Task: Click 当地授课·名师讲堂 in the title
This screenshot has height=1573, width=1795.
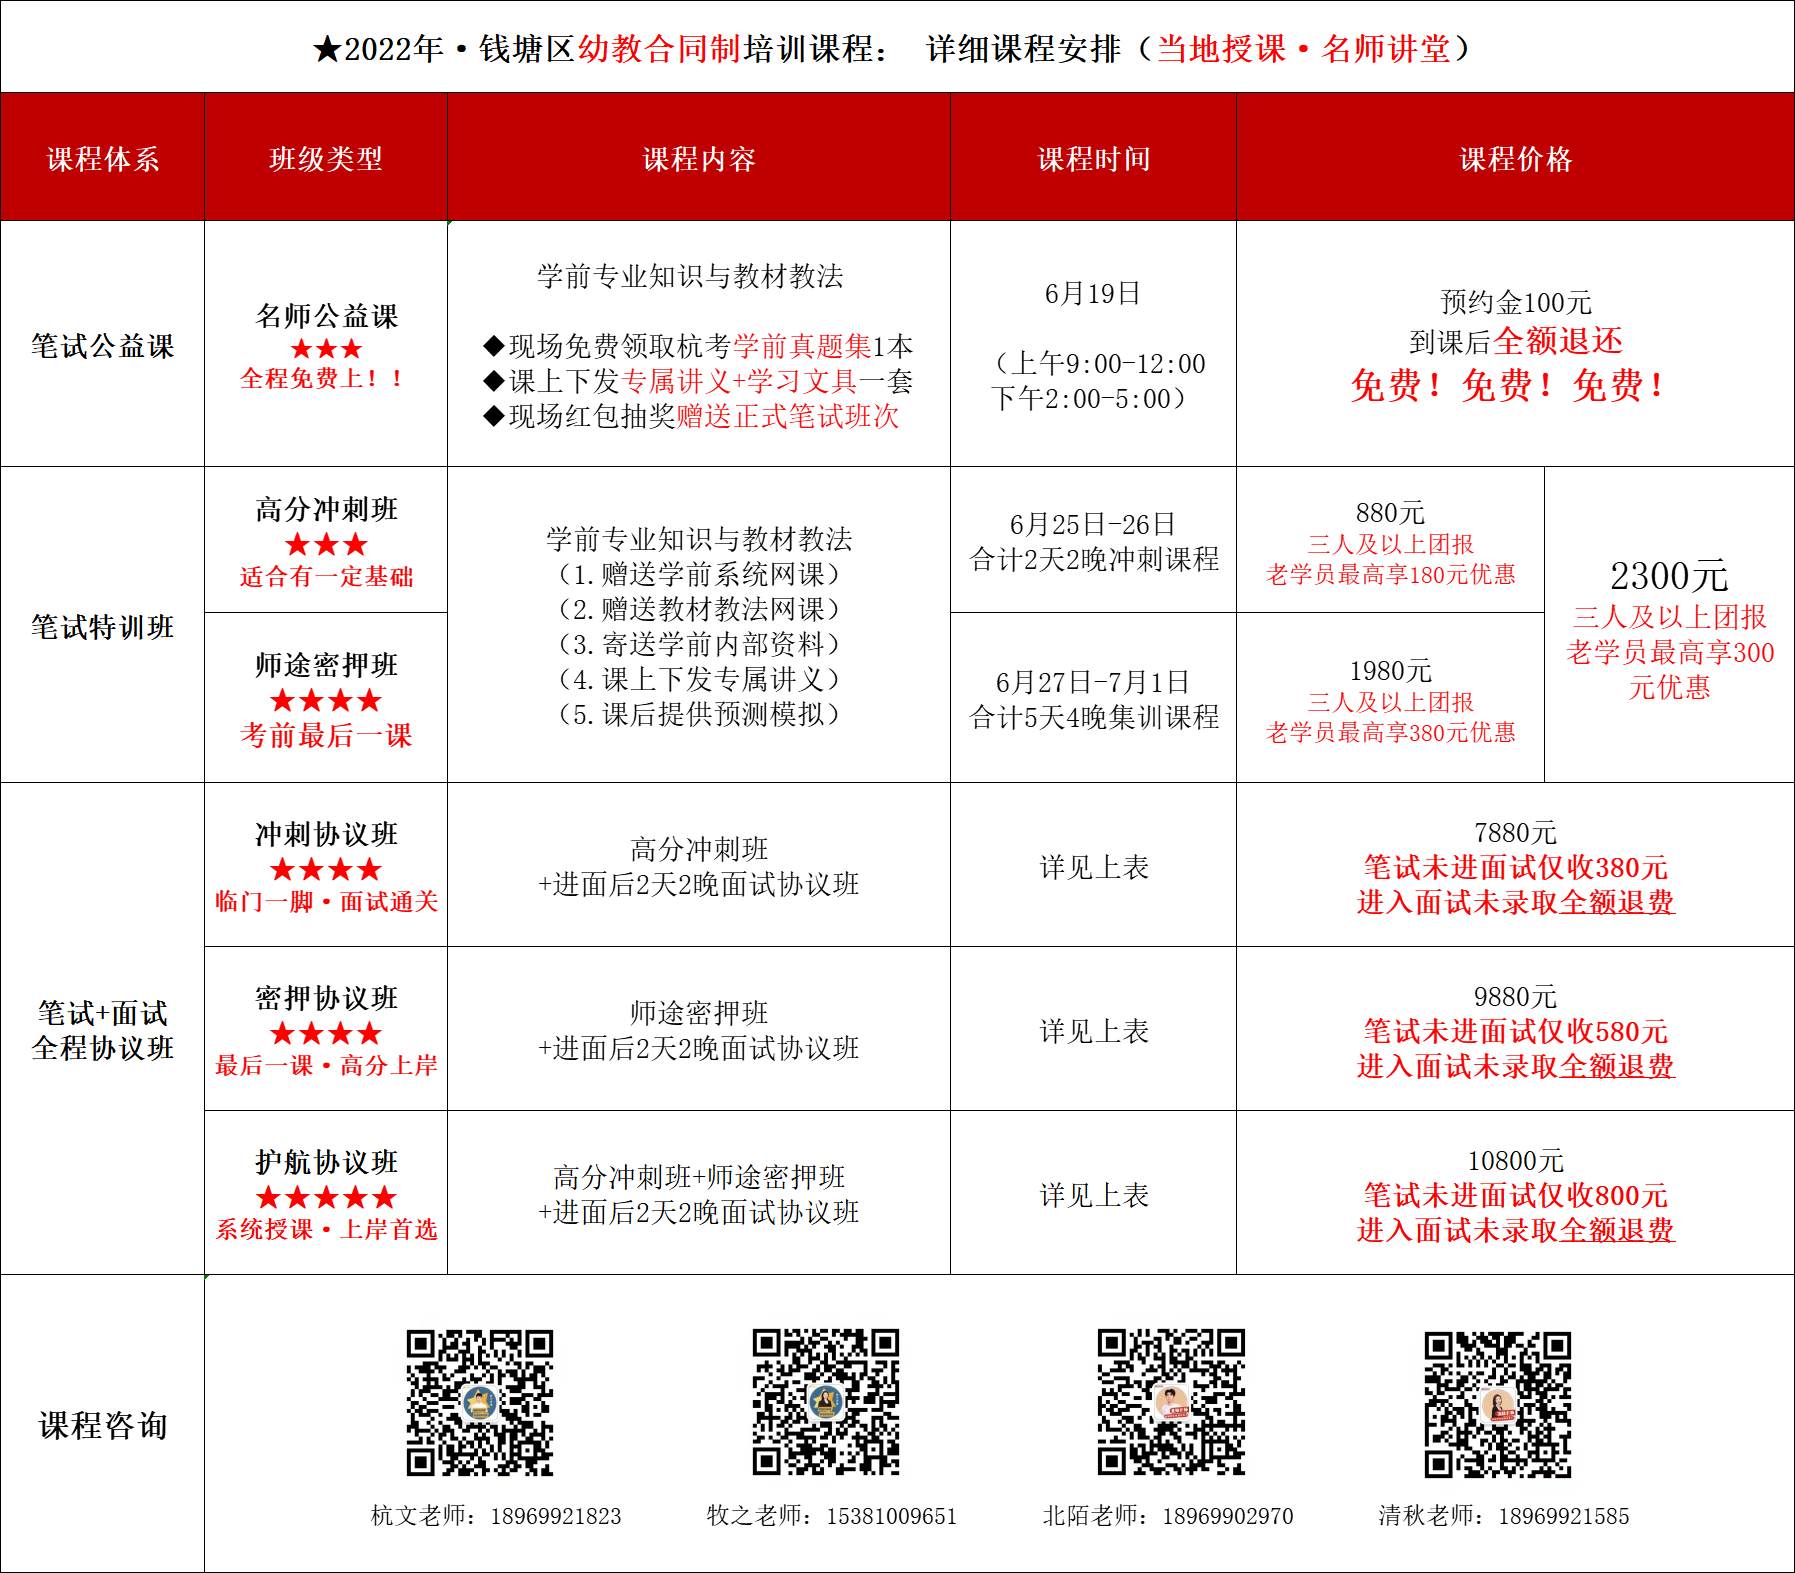Action: [x=1303, y=49]
